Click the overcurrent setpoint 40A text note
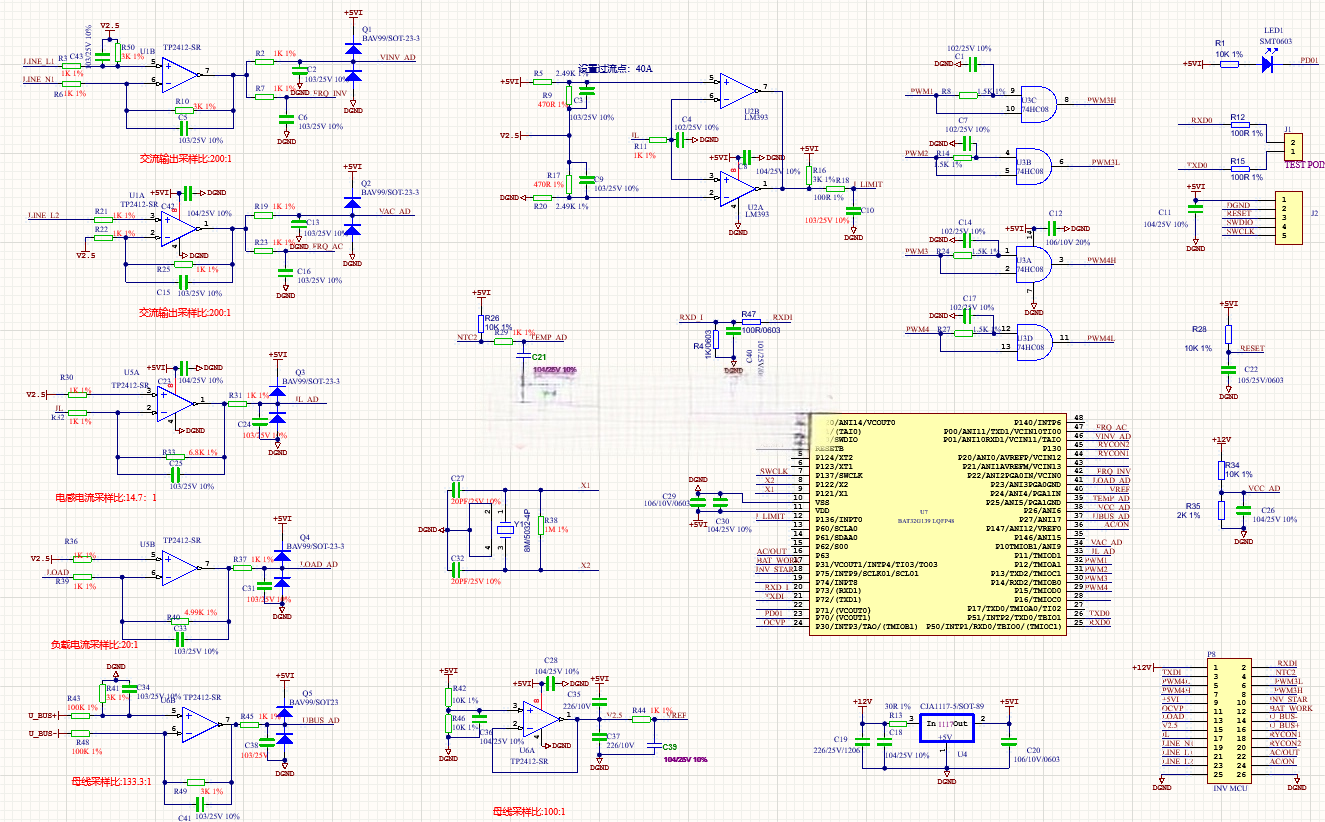Viewport: 1325px width, 822px height. pos(614,69)
